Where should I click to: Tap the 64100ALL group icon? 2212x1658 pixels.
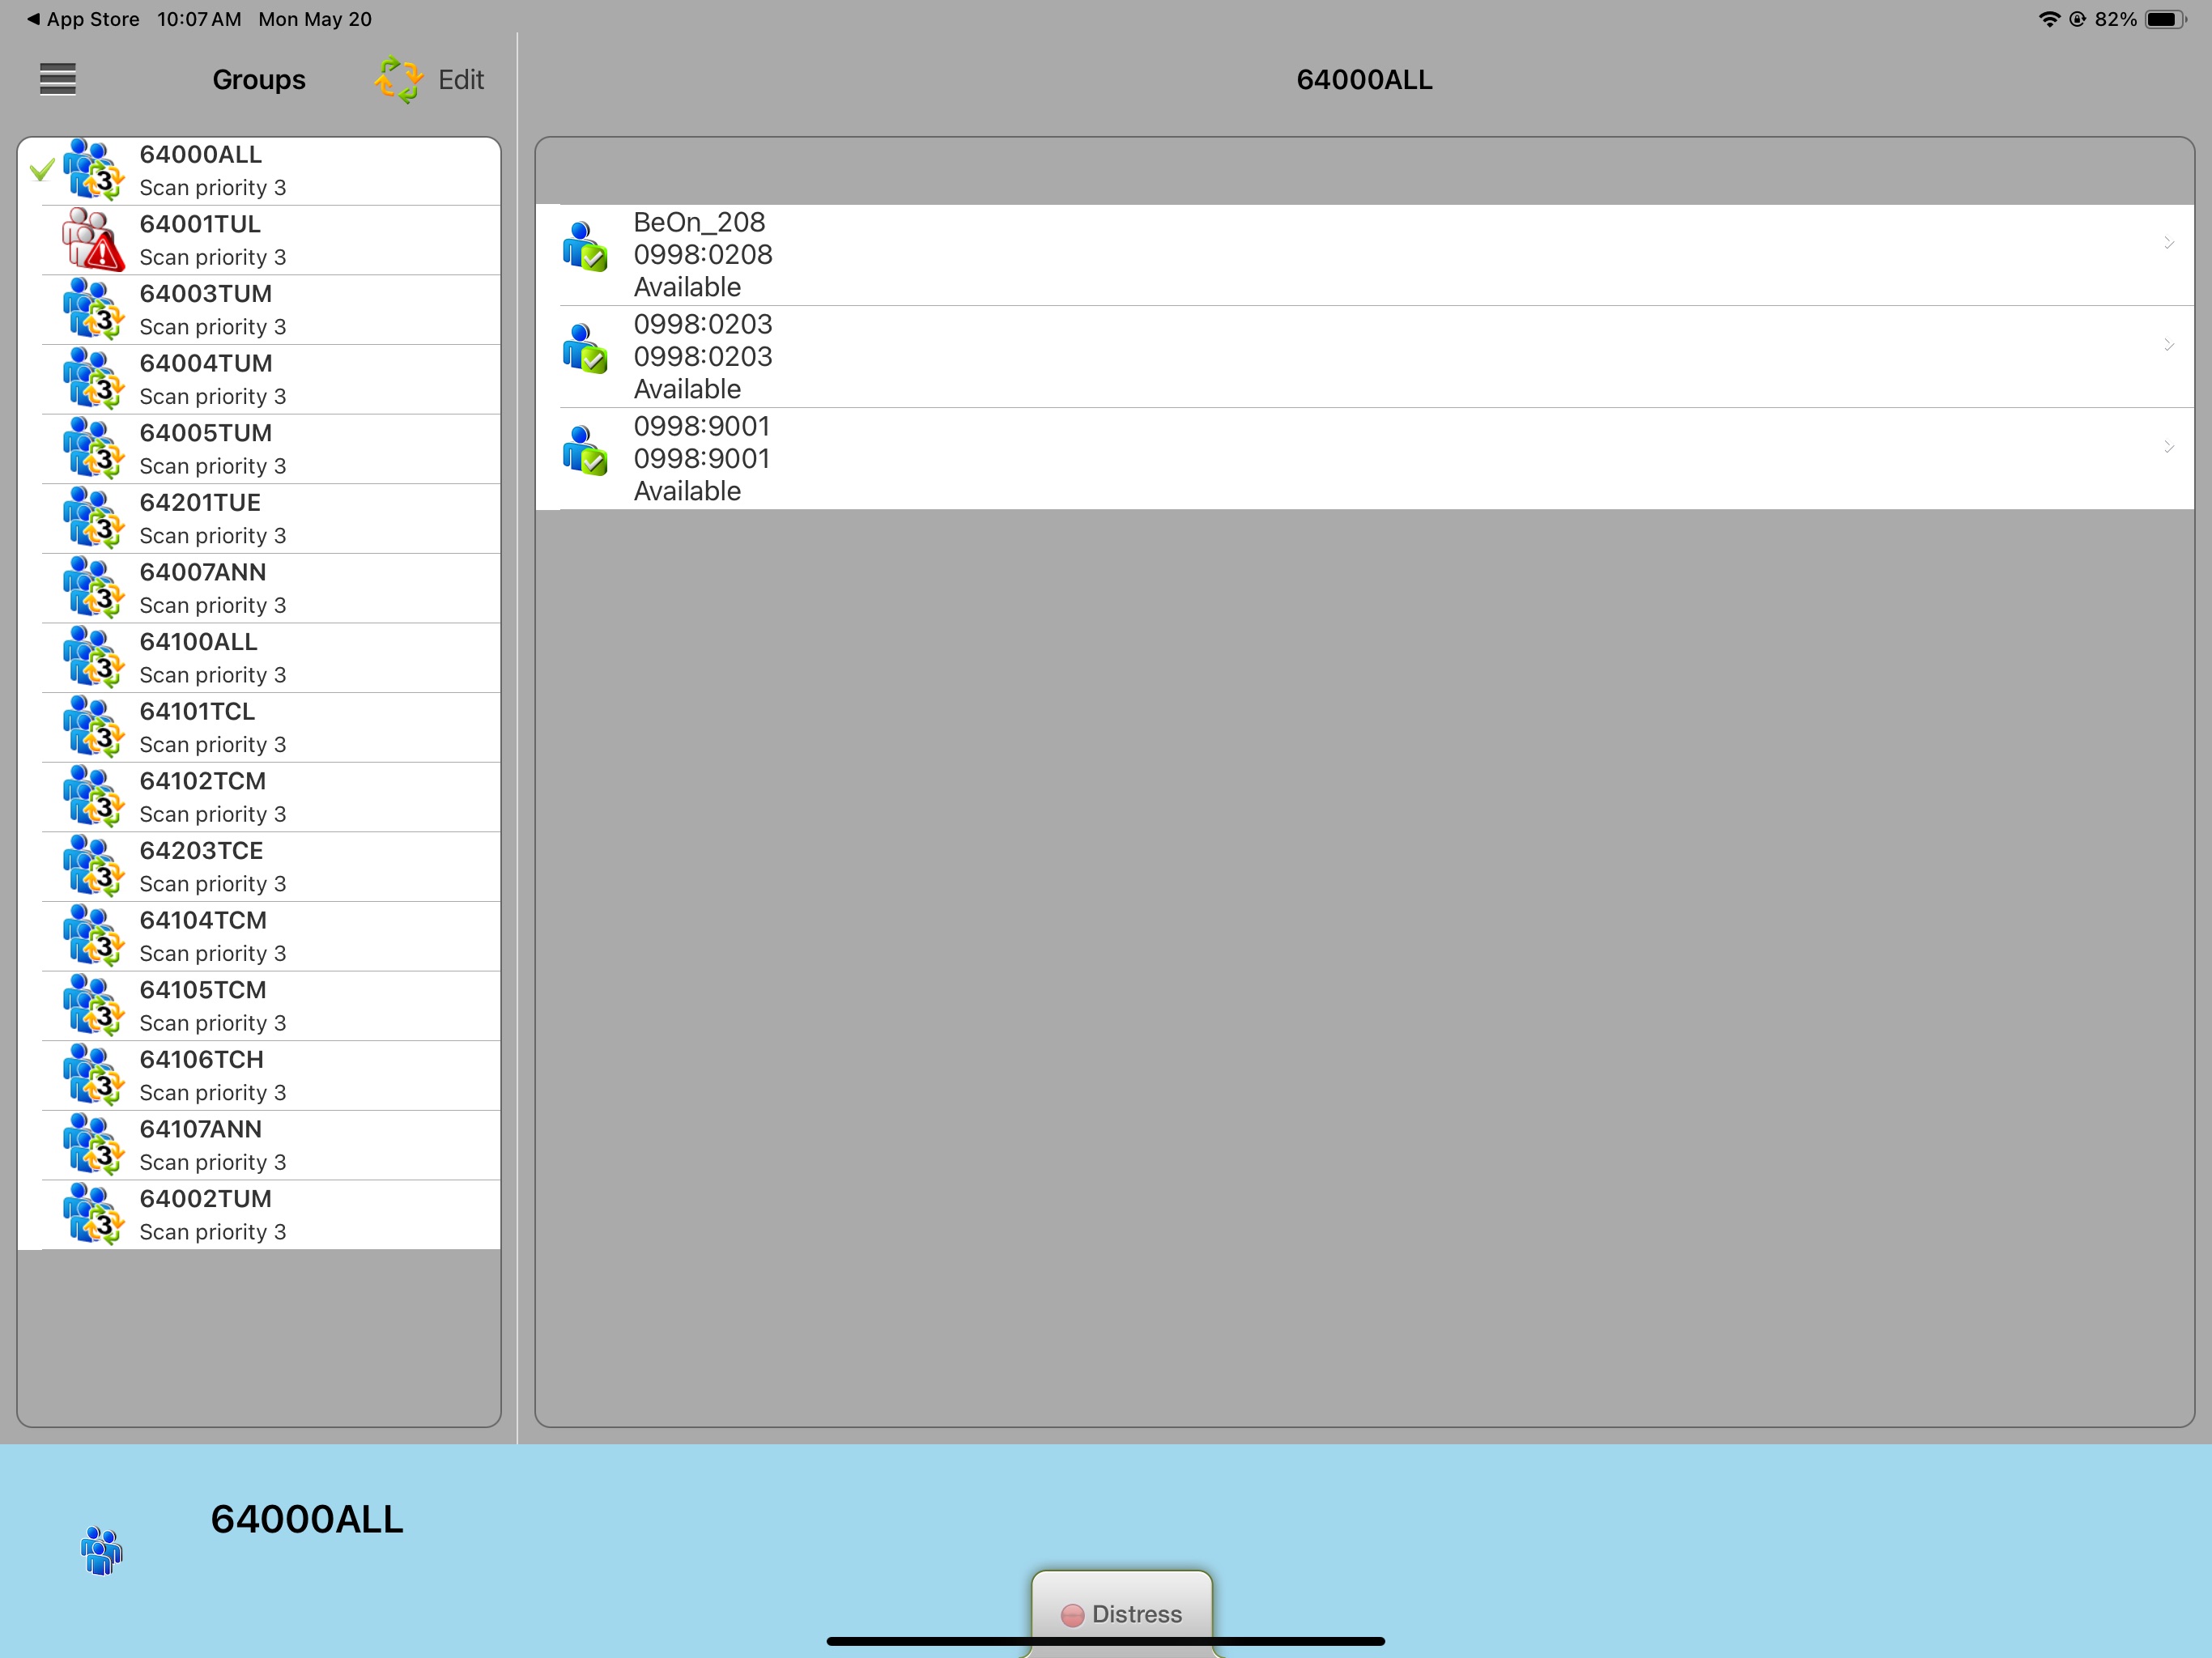point(94,658)
